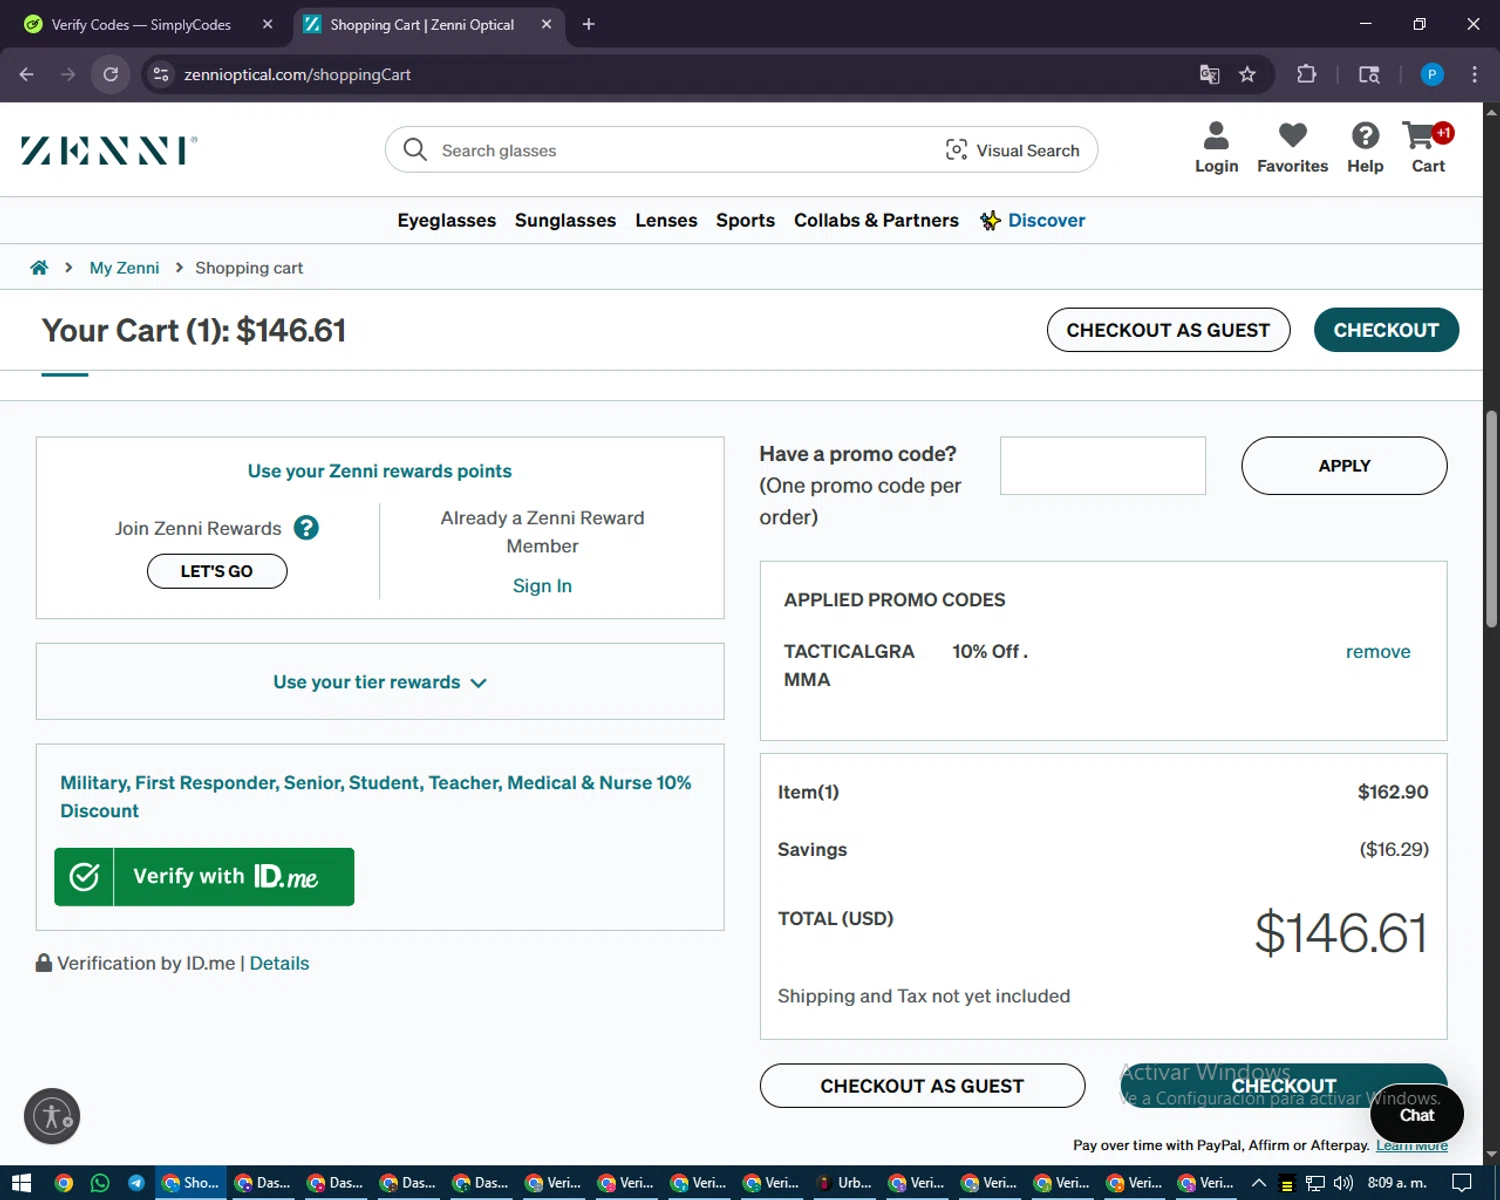Open Favorites heart icon
This screenshot has width=1500, height=1200.
pyautogui.click(x=1292, y=148)
